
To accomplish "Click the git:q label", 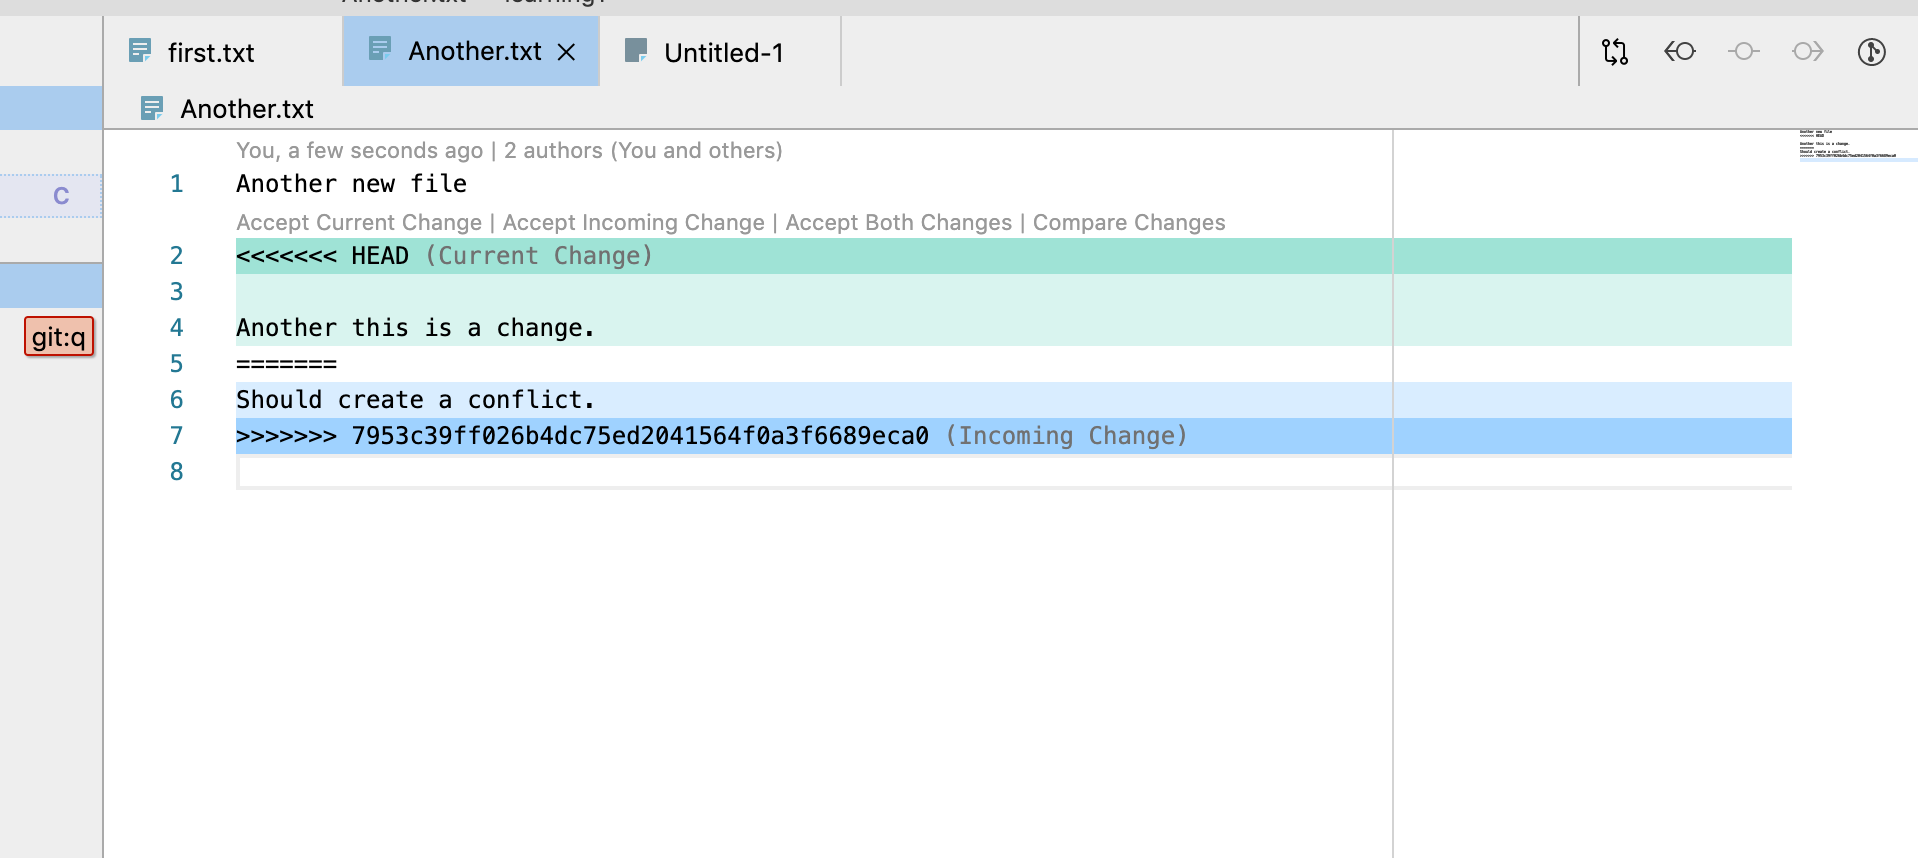I will (59, 337).
